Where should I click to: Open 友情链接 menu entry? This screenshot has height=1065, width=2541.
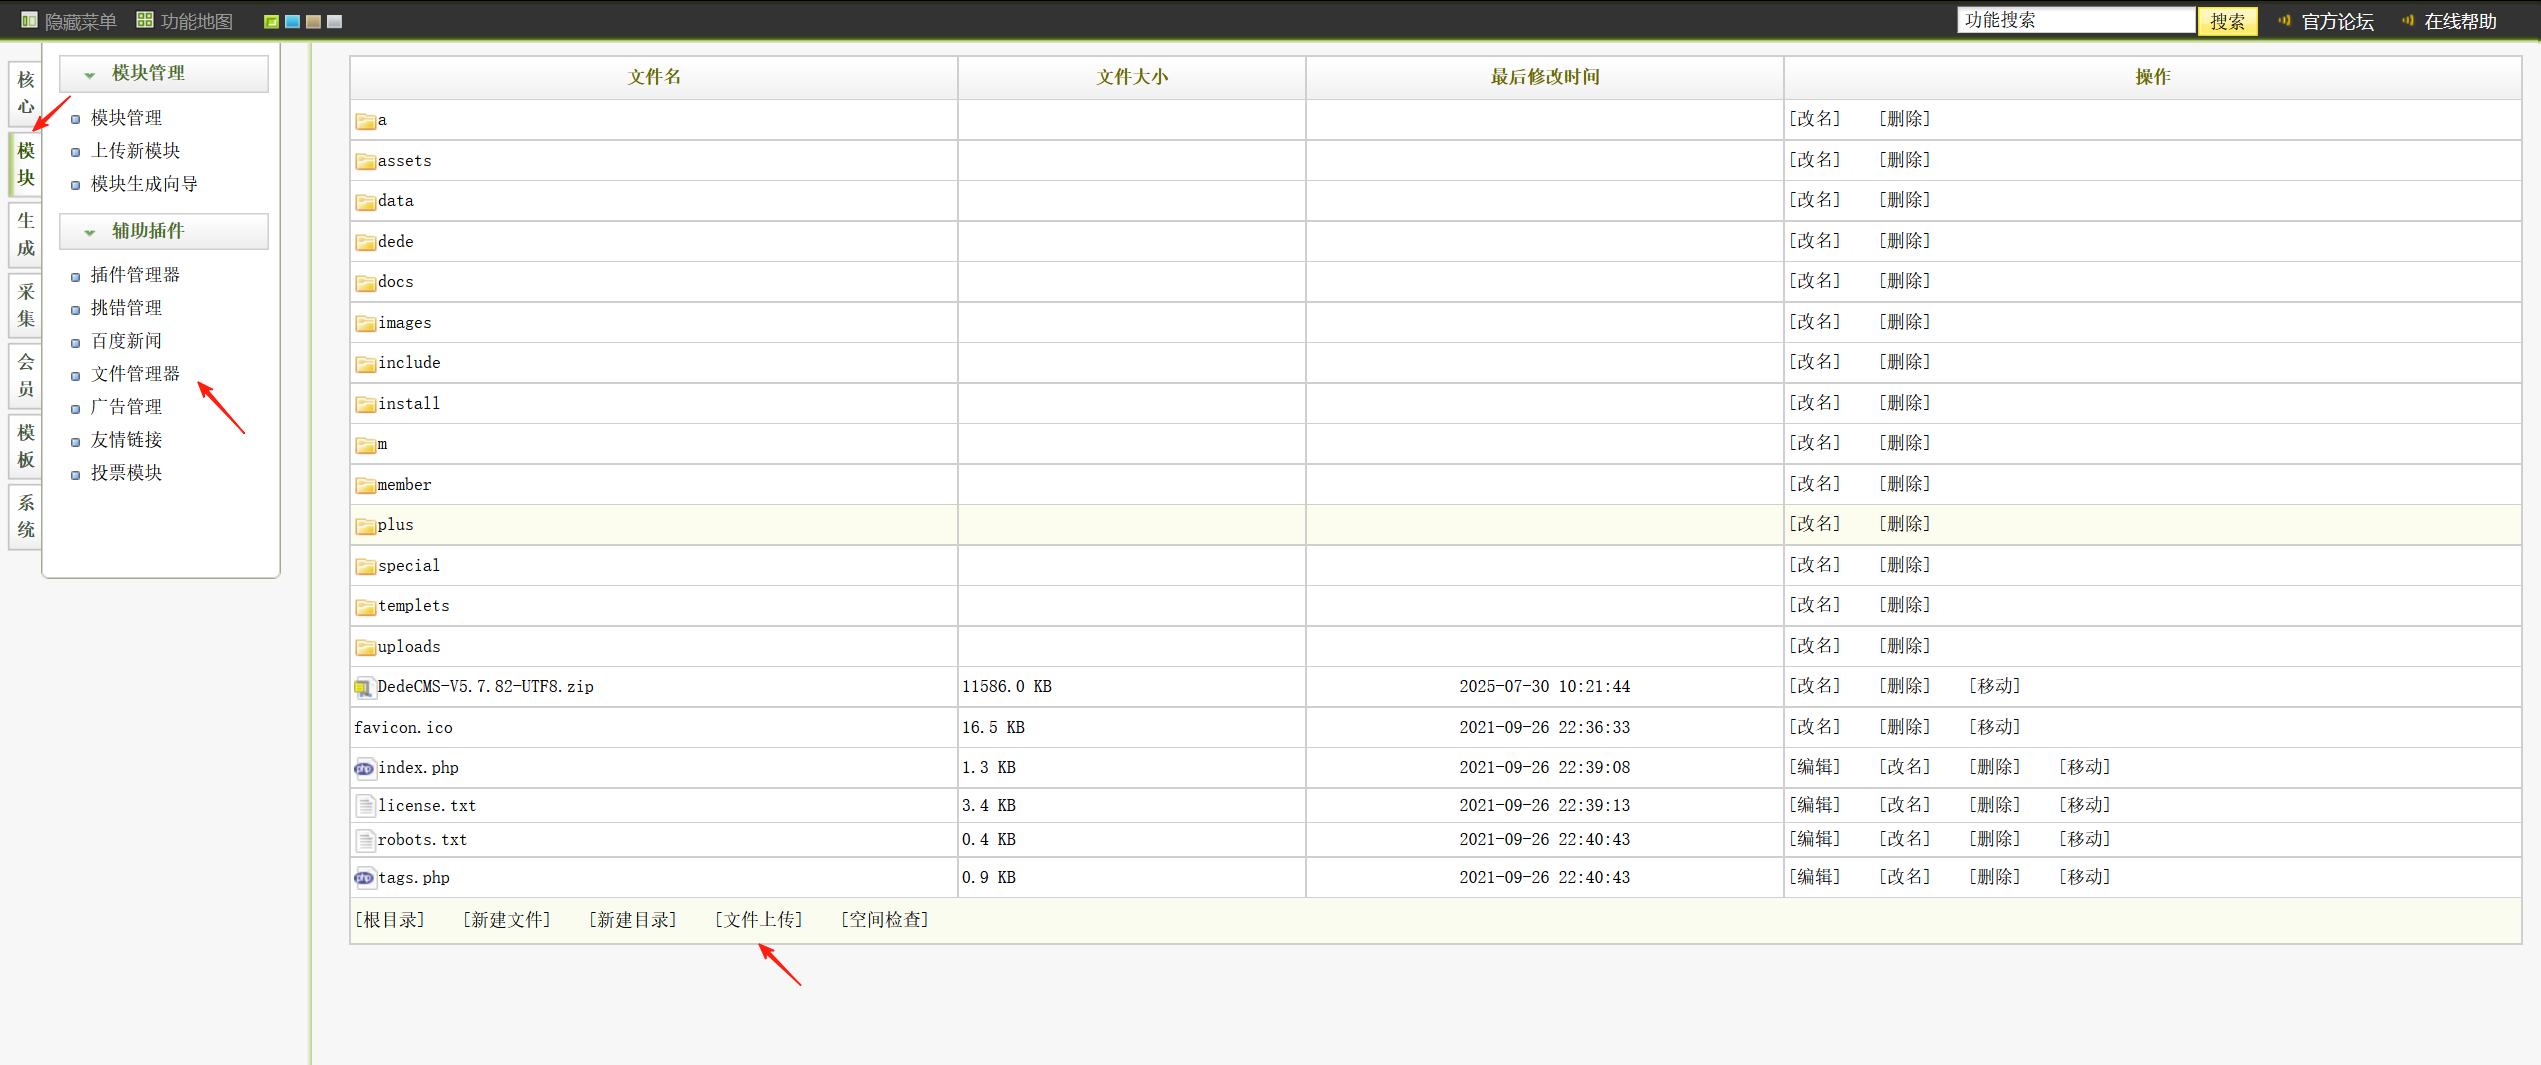click(x=127, y=440)
